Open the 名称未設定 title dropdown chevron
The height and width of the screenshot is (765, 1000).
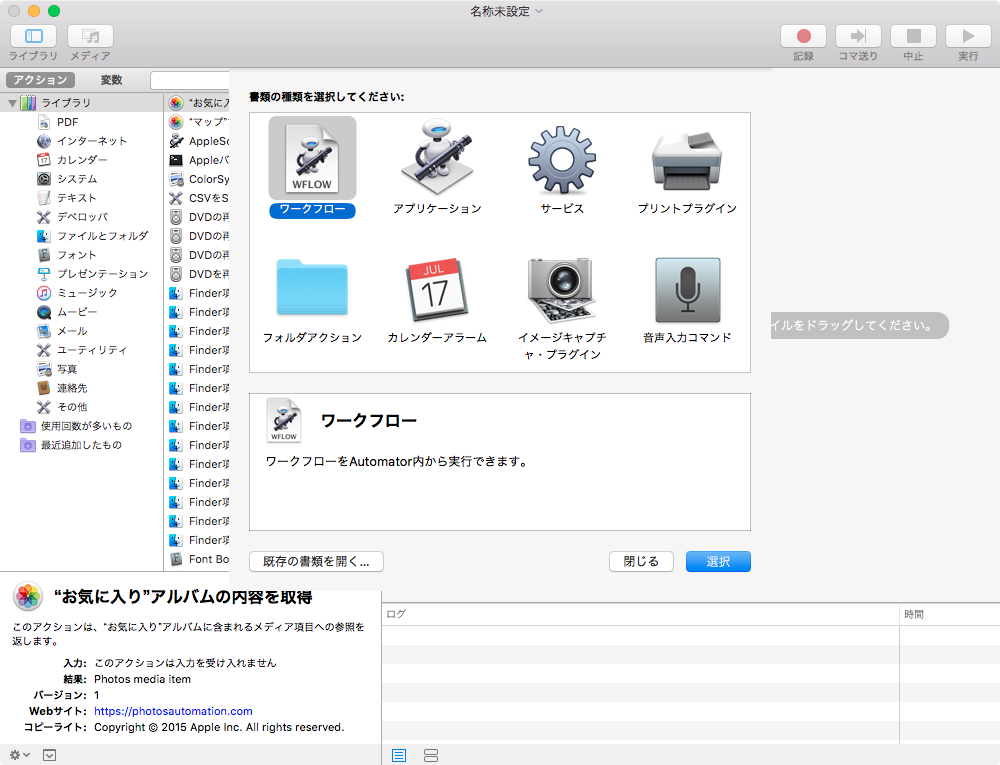point(540,11)
